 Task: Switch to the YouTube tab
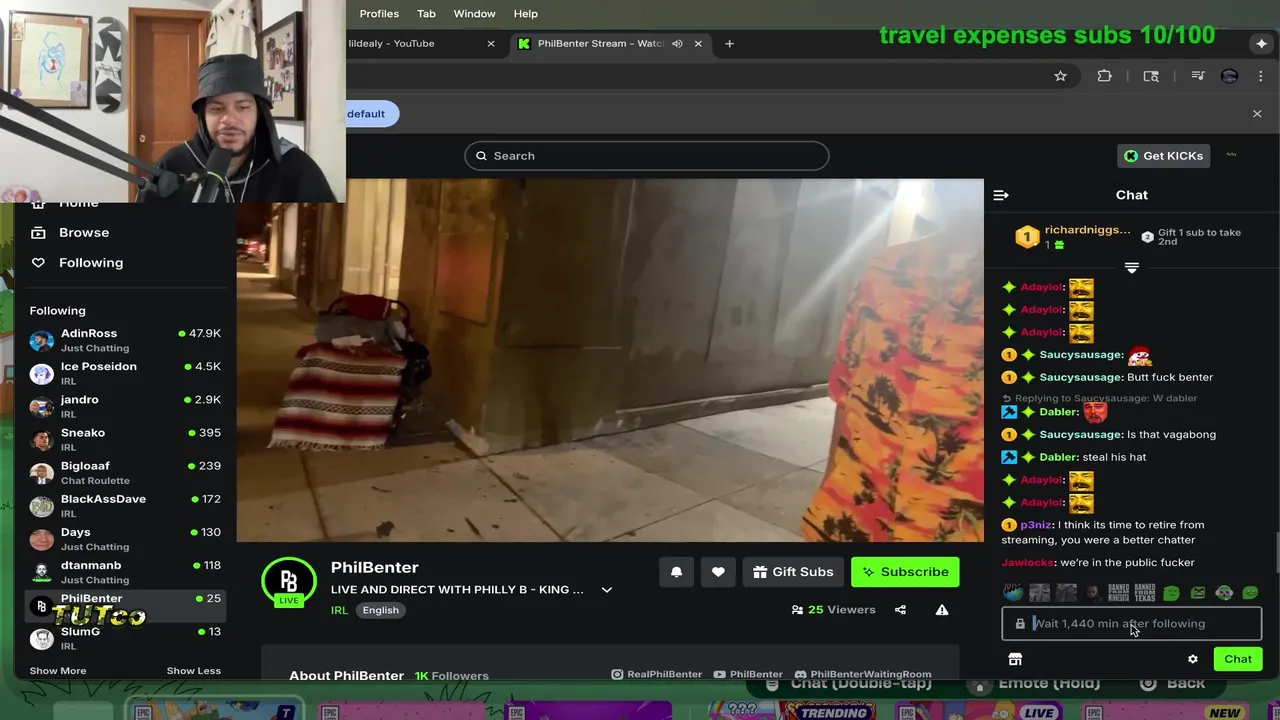click(x=420, y=44)
